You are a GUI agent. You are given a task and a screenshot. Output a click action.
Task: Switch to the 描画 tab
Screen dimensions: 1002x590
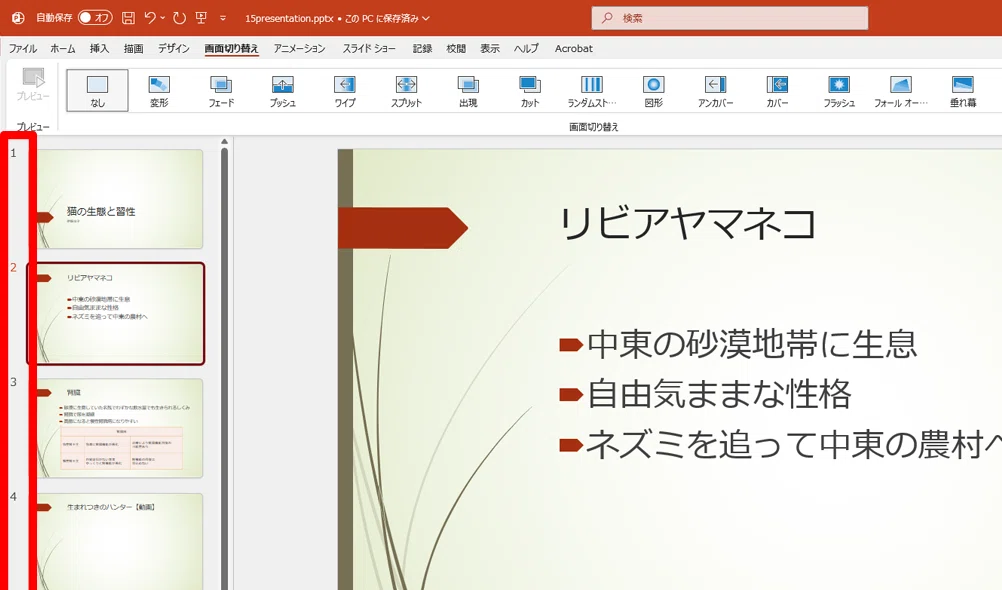coord(134,49)
